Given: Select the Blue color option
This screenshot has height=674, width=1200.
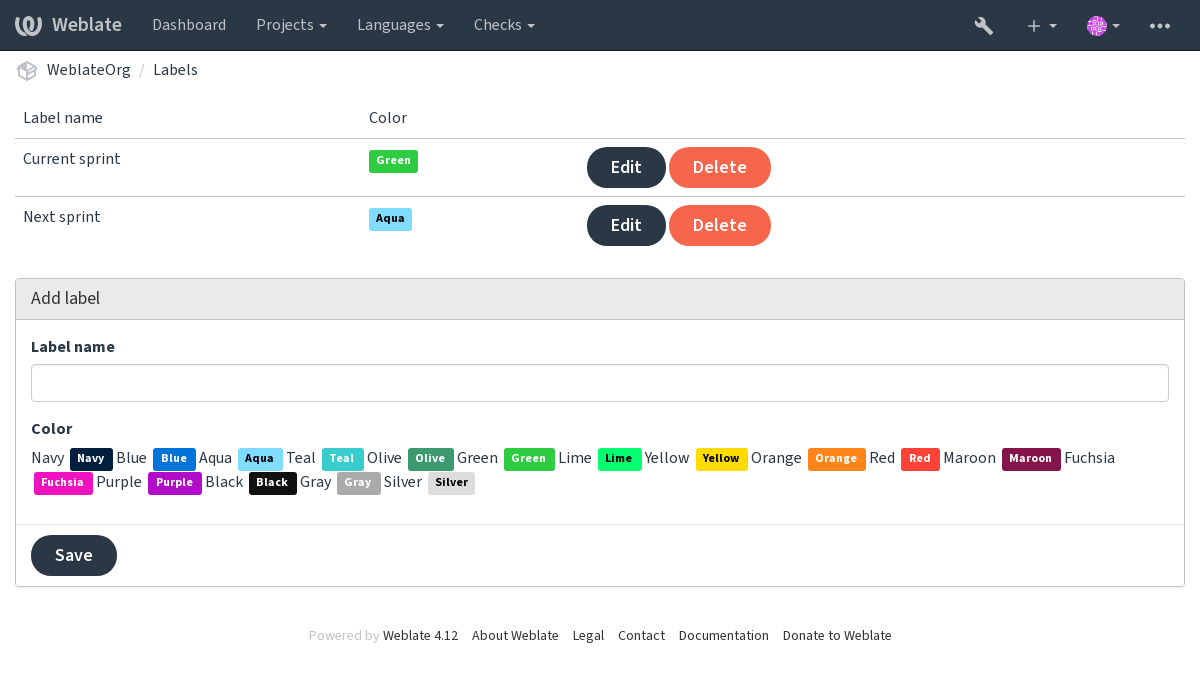Looking at the screenshot, I should tap(174, 459).
